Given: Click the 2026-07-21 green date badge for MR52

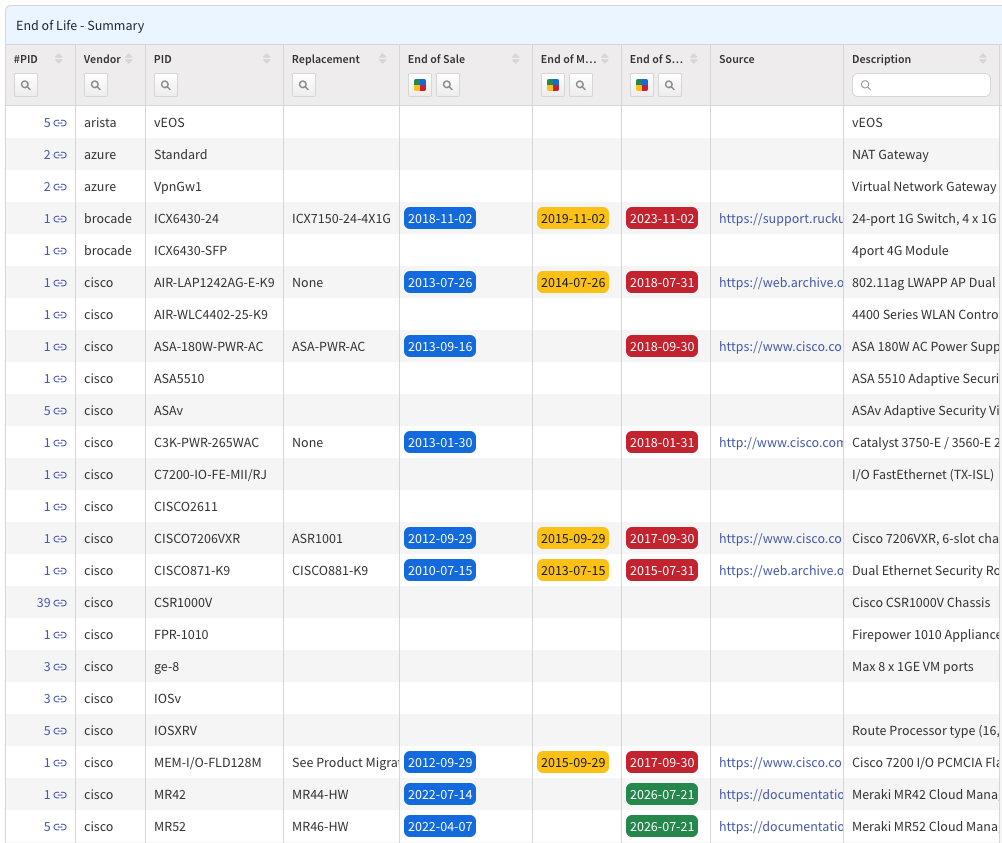Looking at the screenshot, I should click(x=661, y=826).
